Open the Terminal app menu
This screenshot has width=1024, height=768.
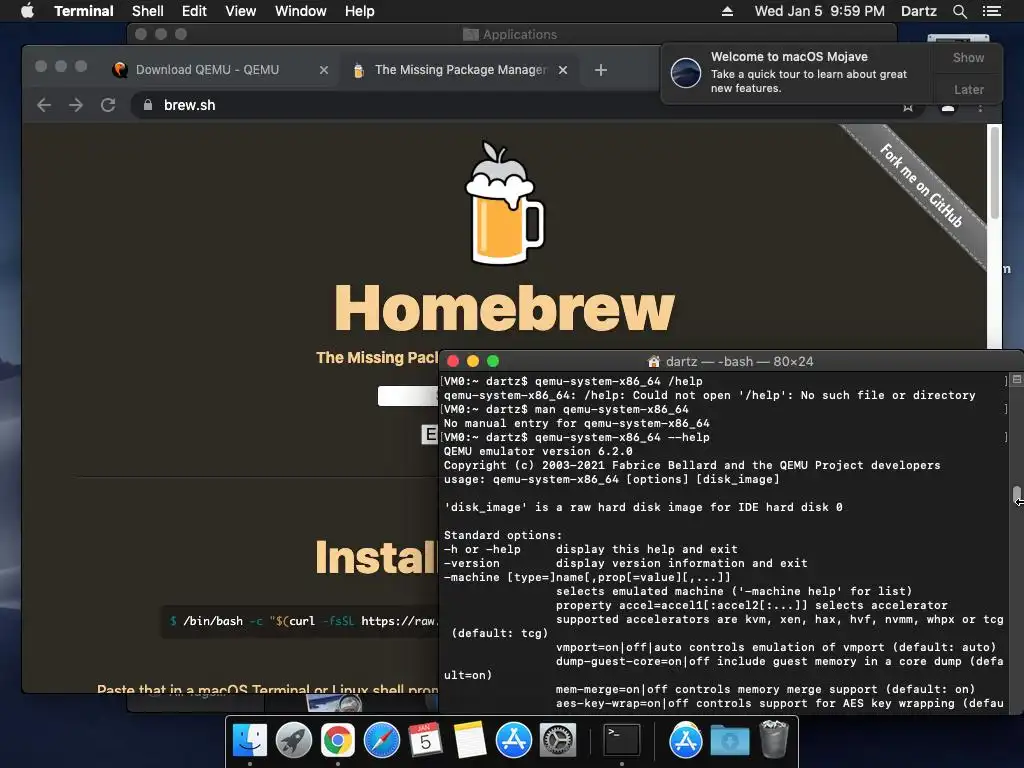(x=84, y=11)
